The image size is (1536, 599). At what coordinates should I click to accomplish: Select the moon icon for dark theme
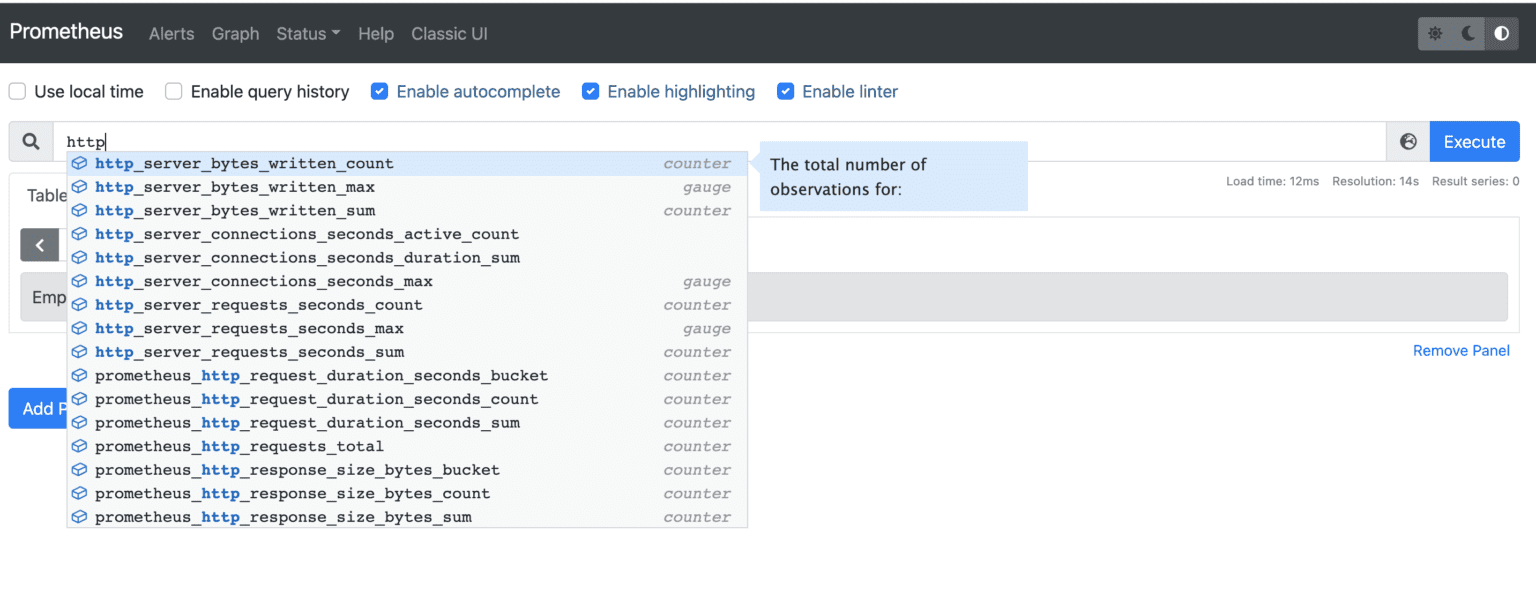(1467, 33)
